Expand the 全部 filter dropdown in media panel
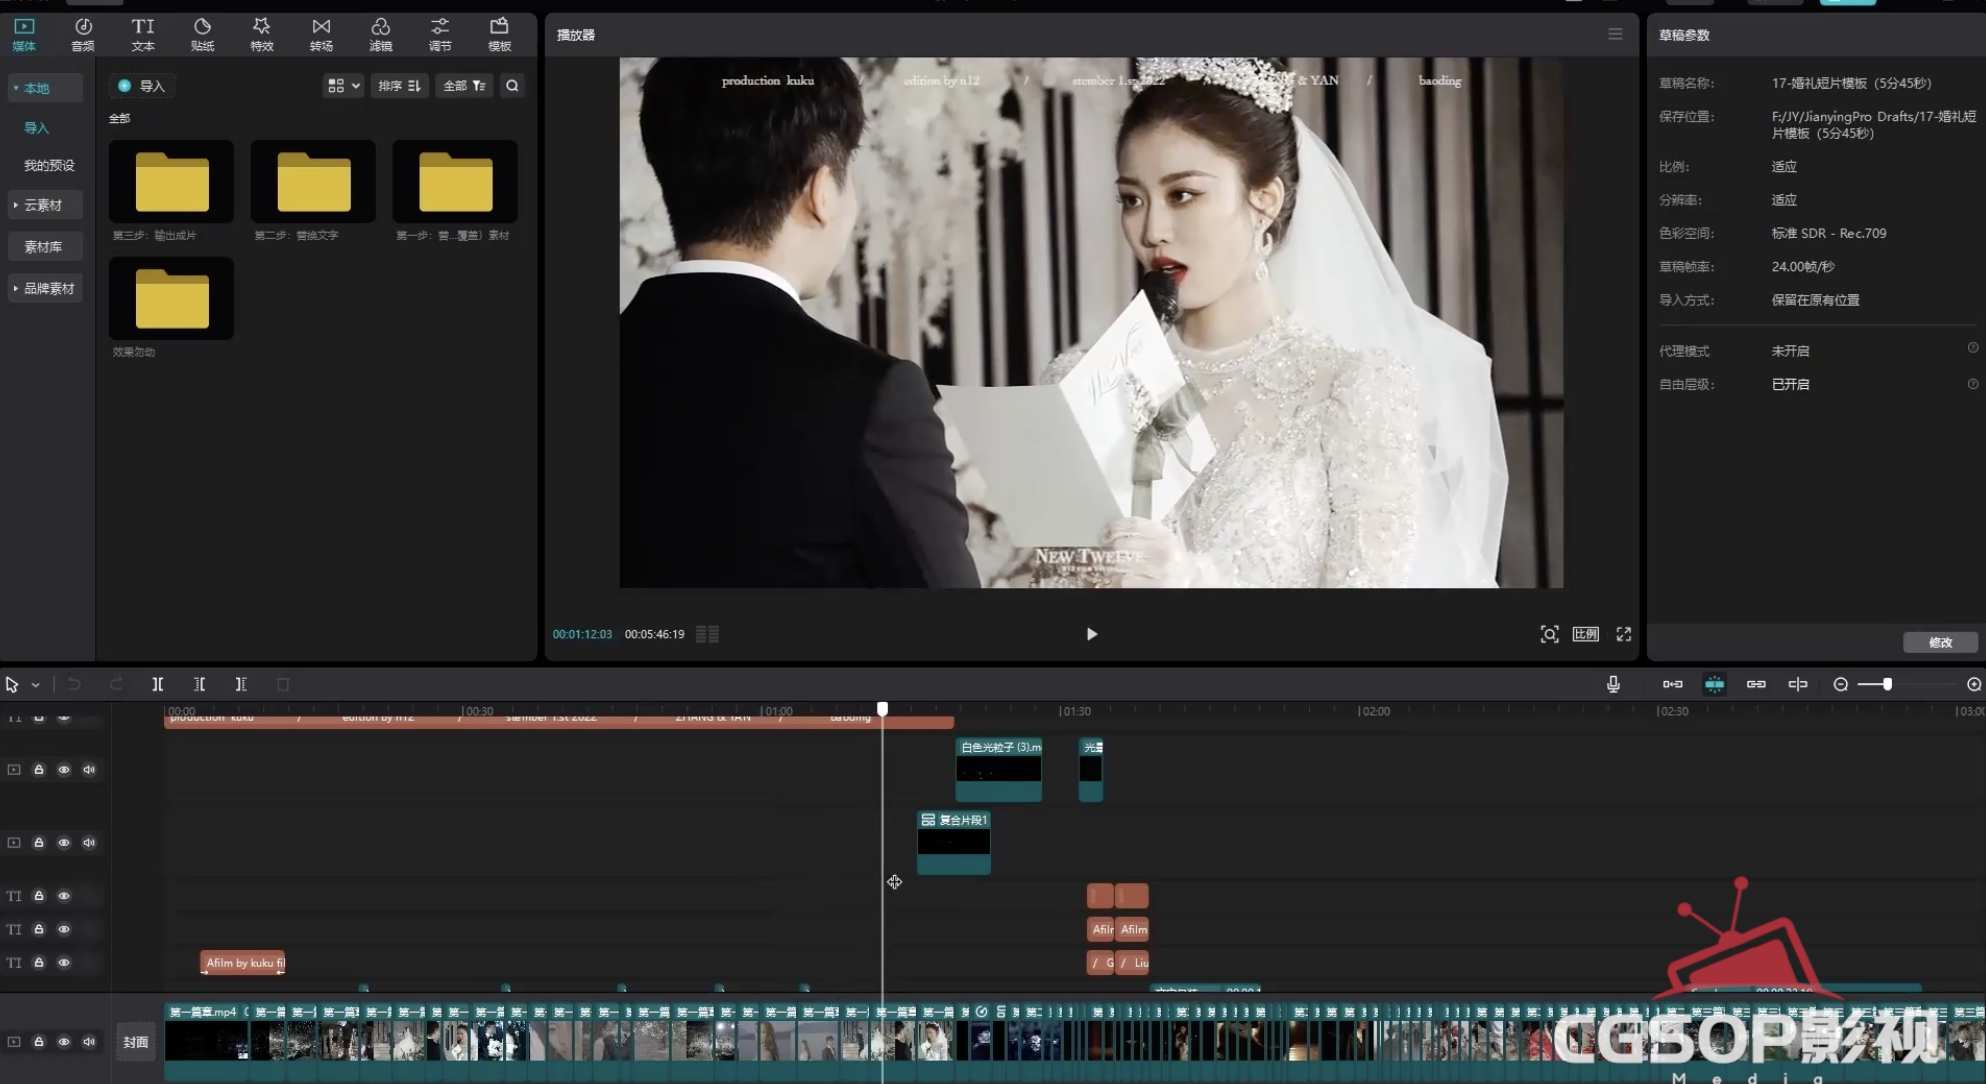This screenshot has height=1084, width=1986. pyautogui.click(x=463, y=86)
